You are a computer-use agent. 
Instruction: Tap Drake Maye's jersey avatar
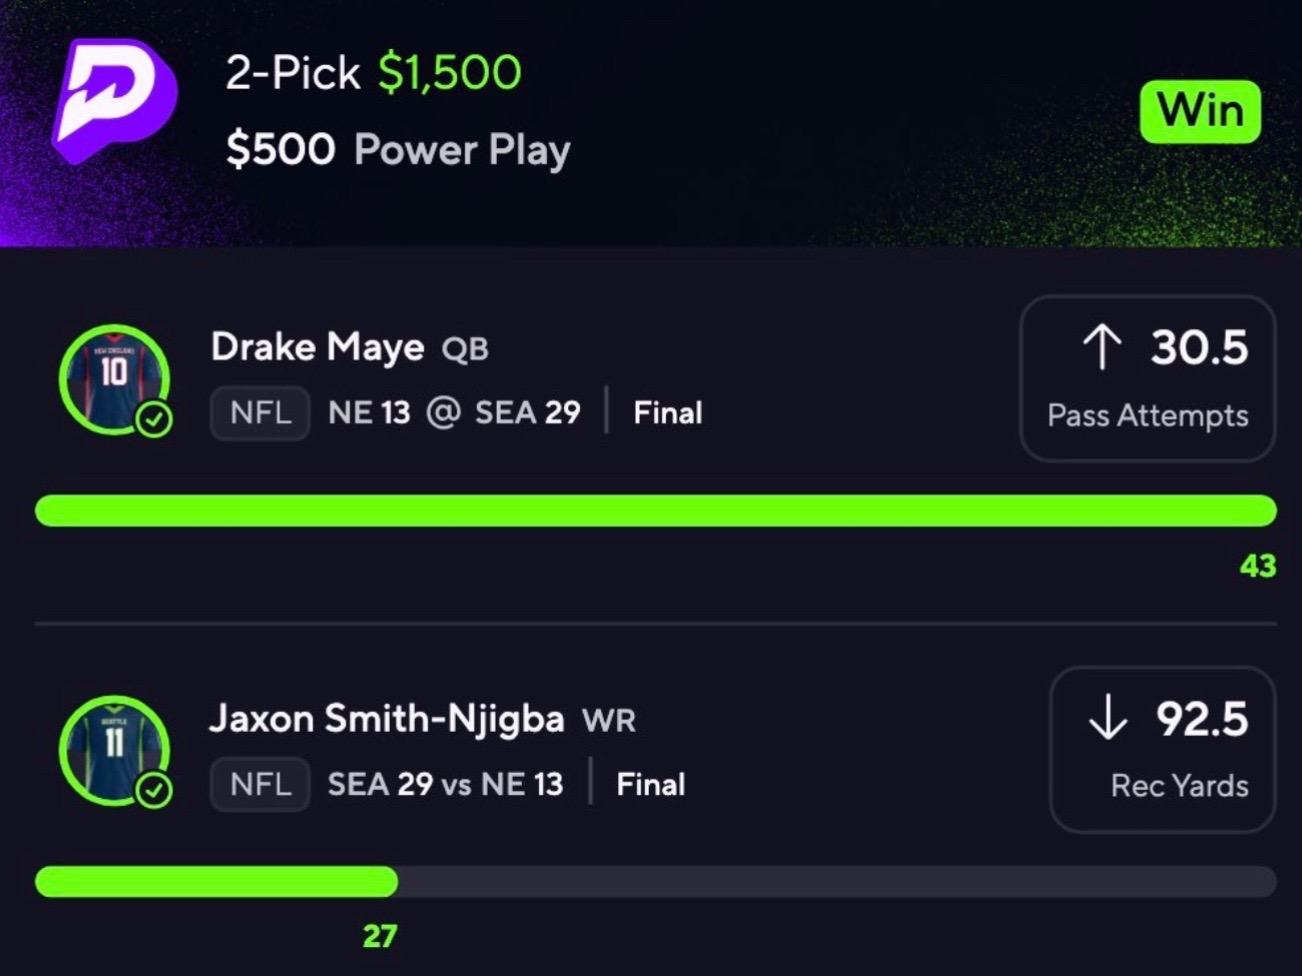tap(112, 376)
